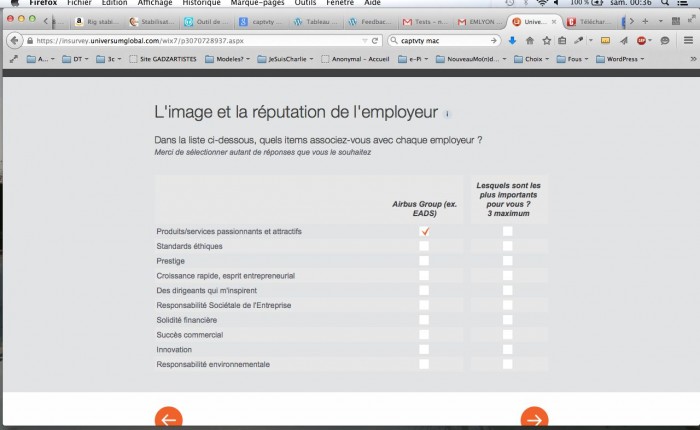The height and width of the screenshot is (430, 700).
Task: Open the Outils menu
Action: pos(305,3)
